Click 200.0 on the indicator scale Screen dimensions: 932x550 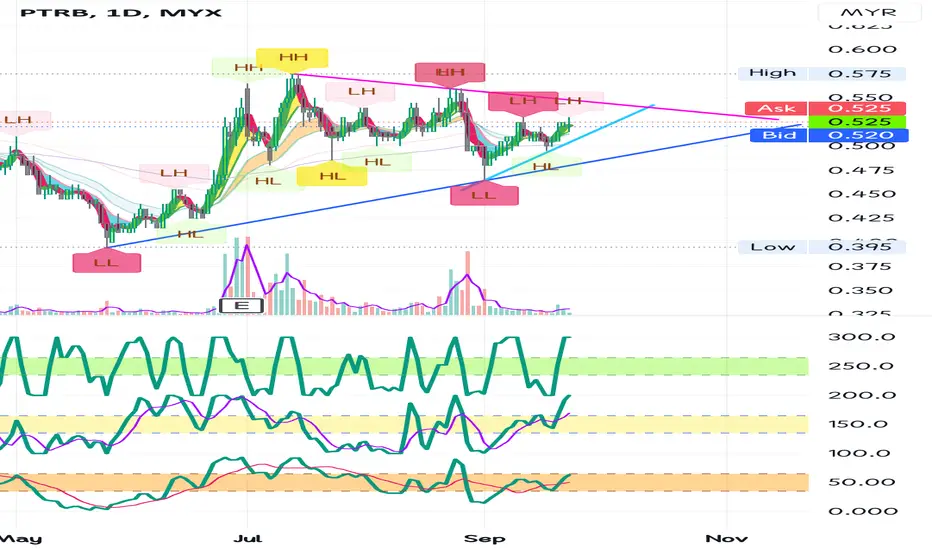point(862,395)
